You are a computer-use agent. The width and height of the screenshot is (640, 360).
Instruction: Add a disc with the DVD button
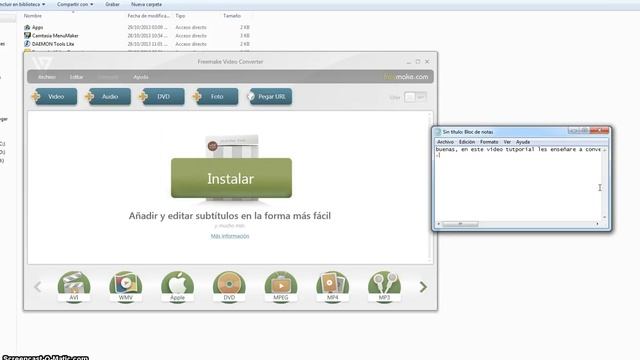162,97
